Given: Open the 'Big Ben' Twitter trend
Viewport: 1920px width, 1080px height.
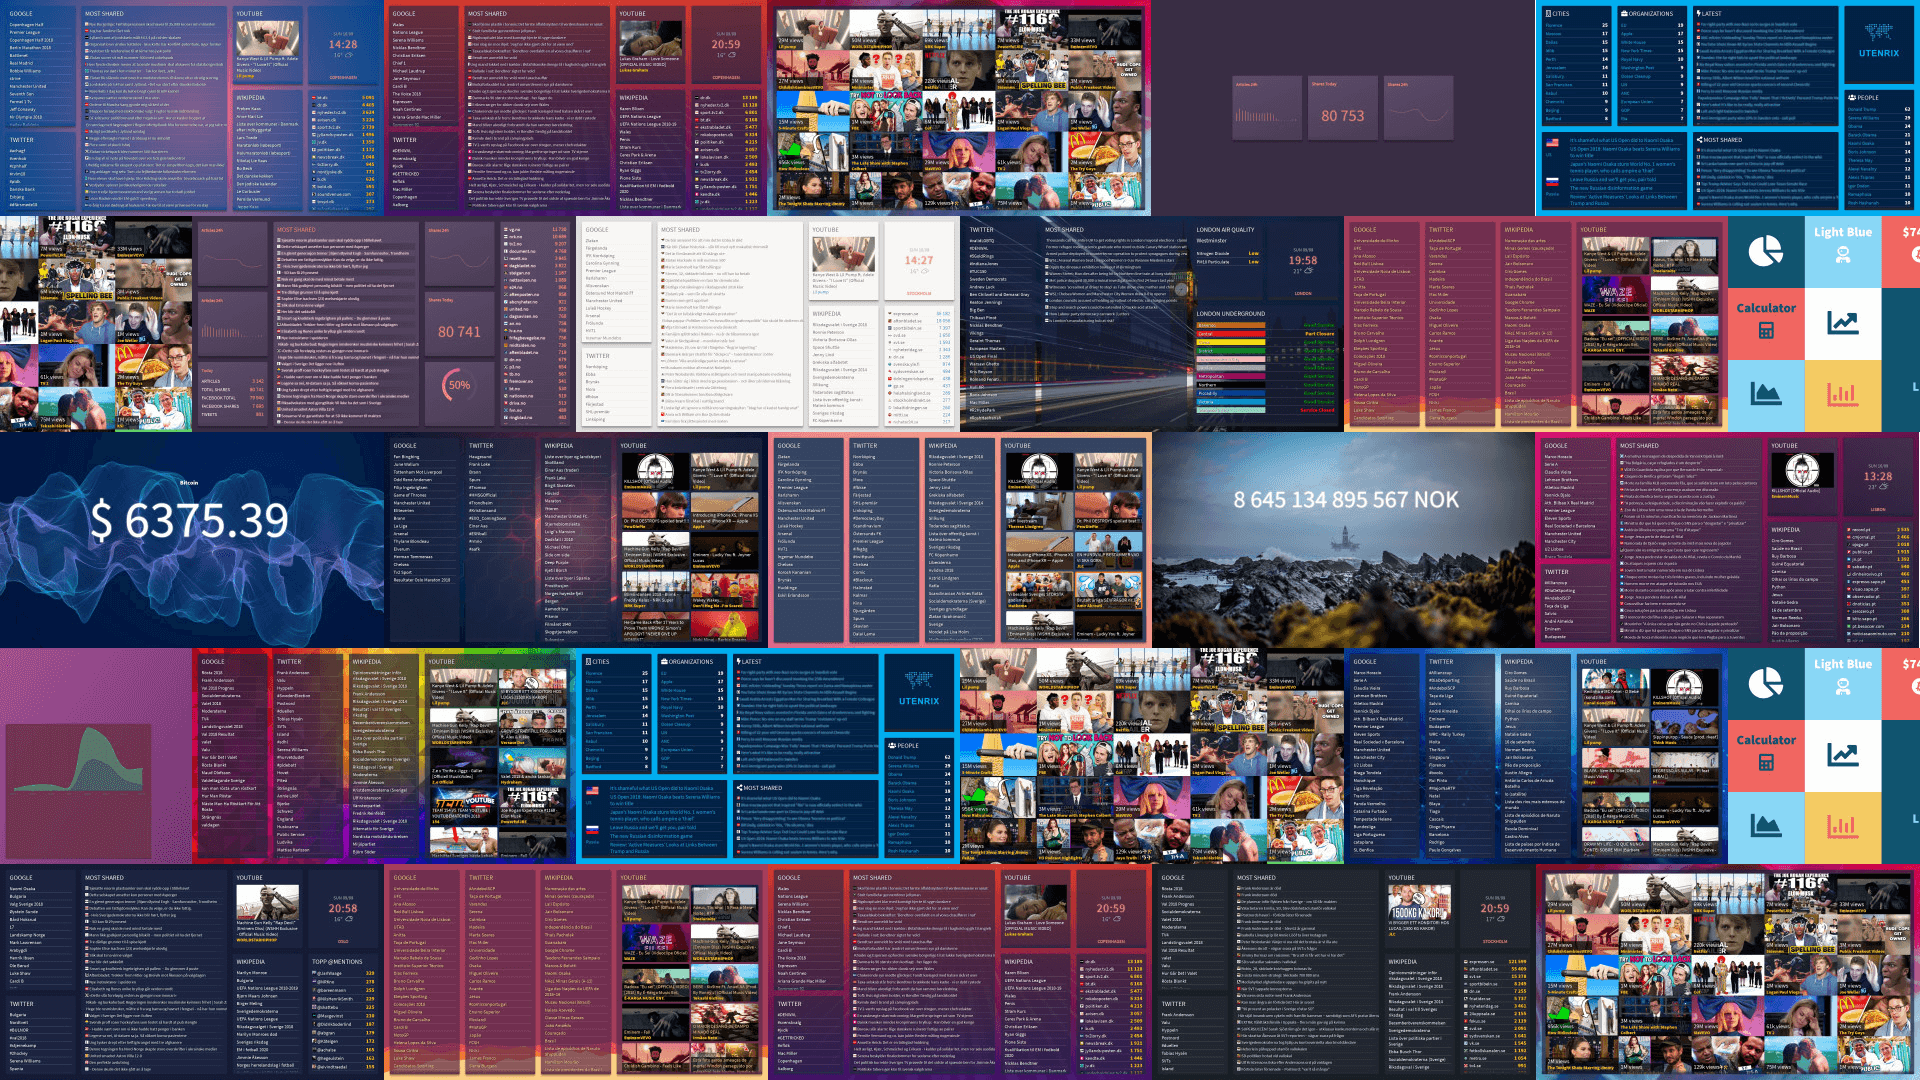Looking at the screenshot, I should pyautogui.click(x=977, y=310).
